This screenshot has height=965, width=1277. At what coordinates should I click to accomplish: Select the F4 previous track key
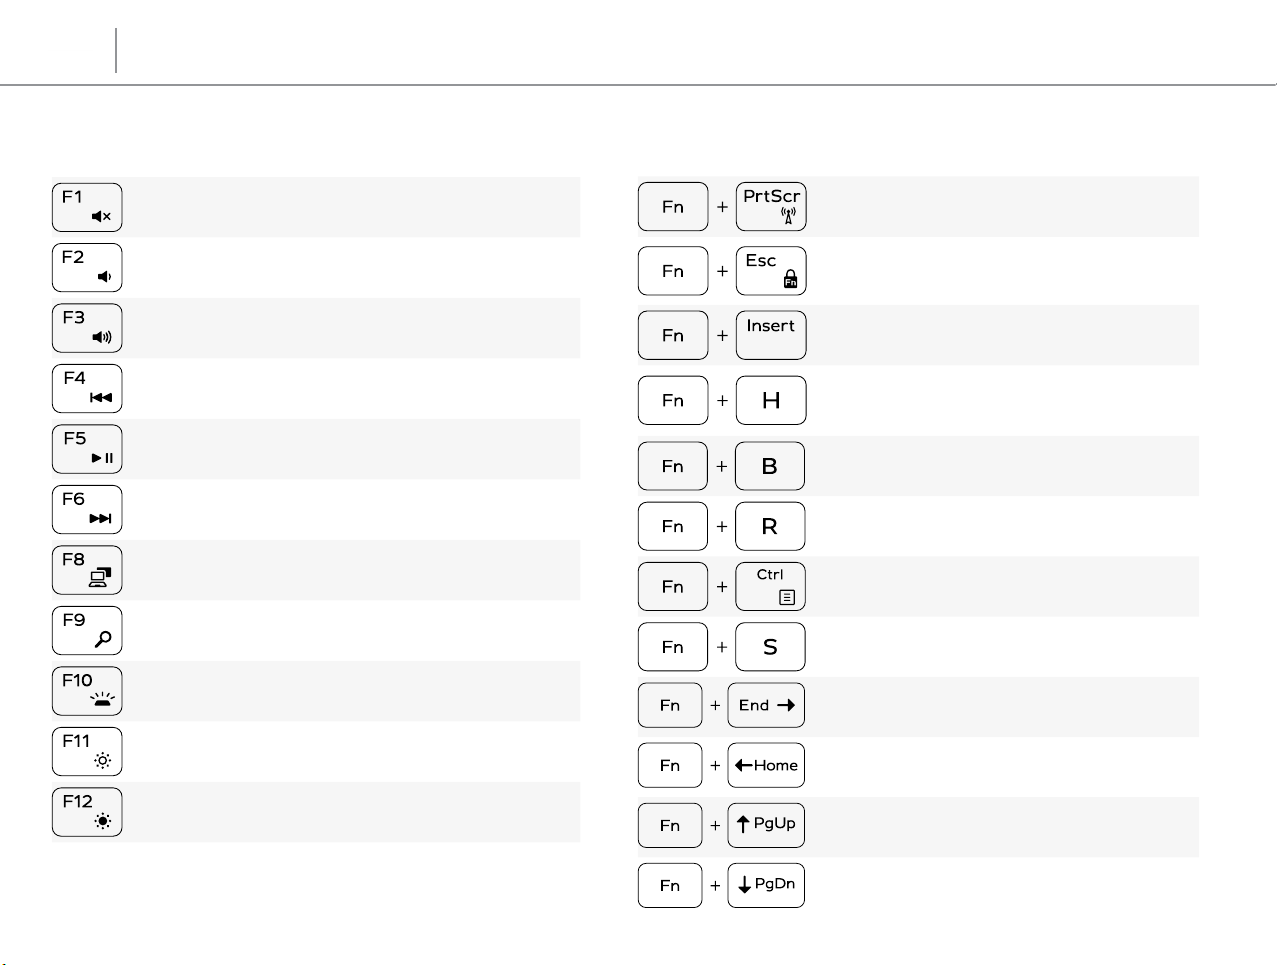[x=87, y=389]
